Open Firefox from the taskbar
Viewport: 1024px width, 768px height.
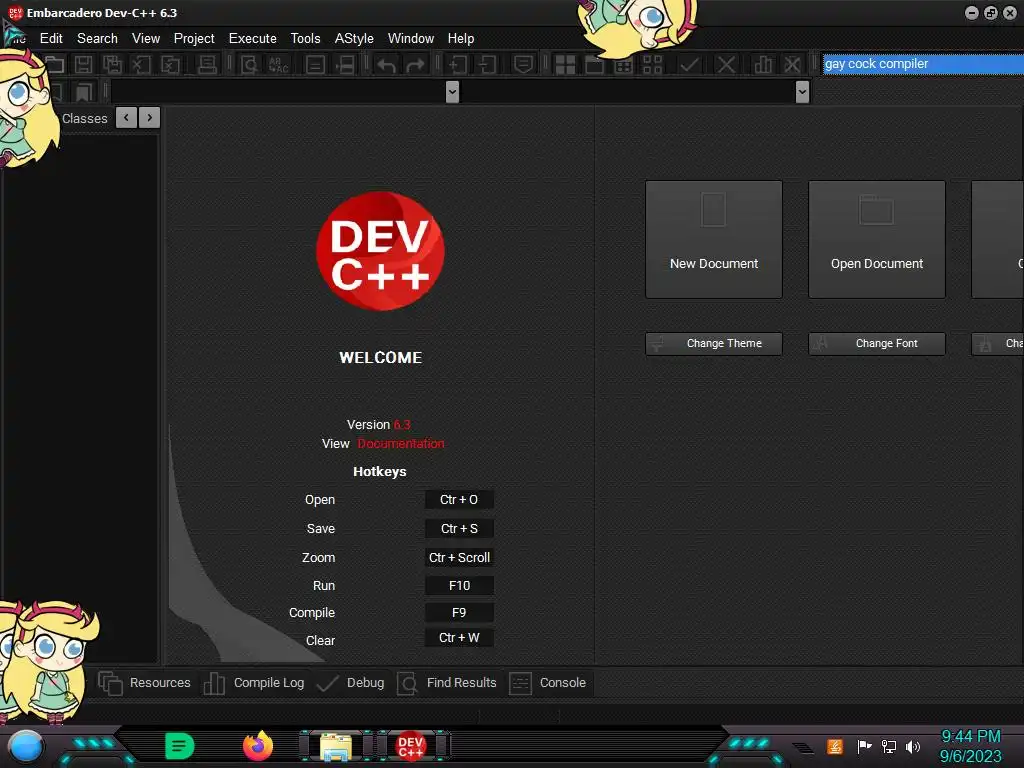tap(258, 746)
